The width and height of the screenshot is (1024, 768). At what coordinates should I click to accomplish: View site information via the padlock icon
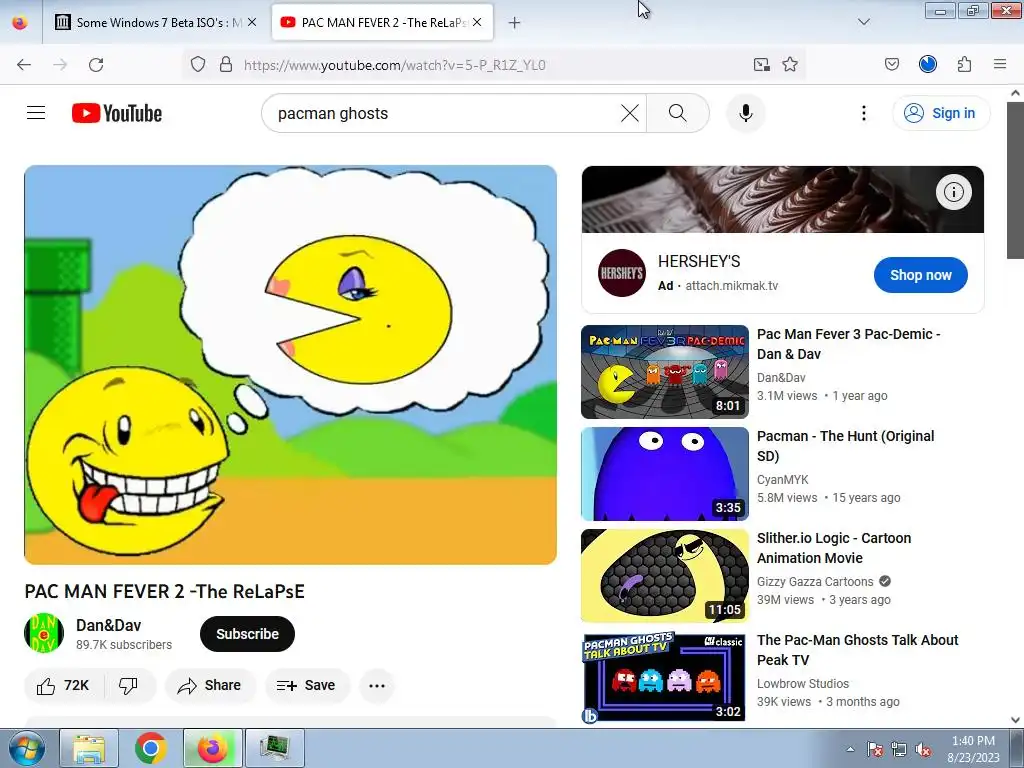pyautogui.click(x=226, y=64)
